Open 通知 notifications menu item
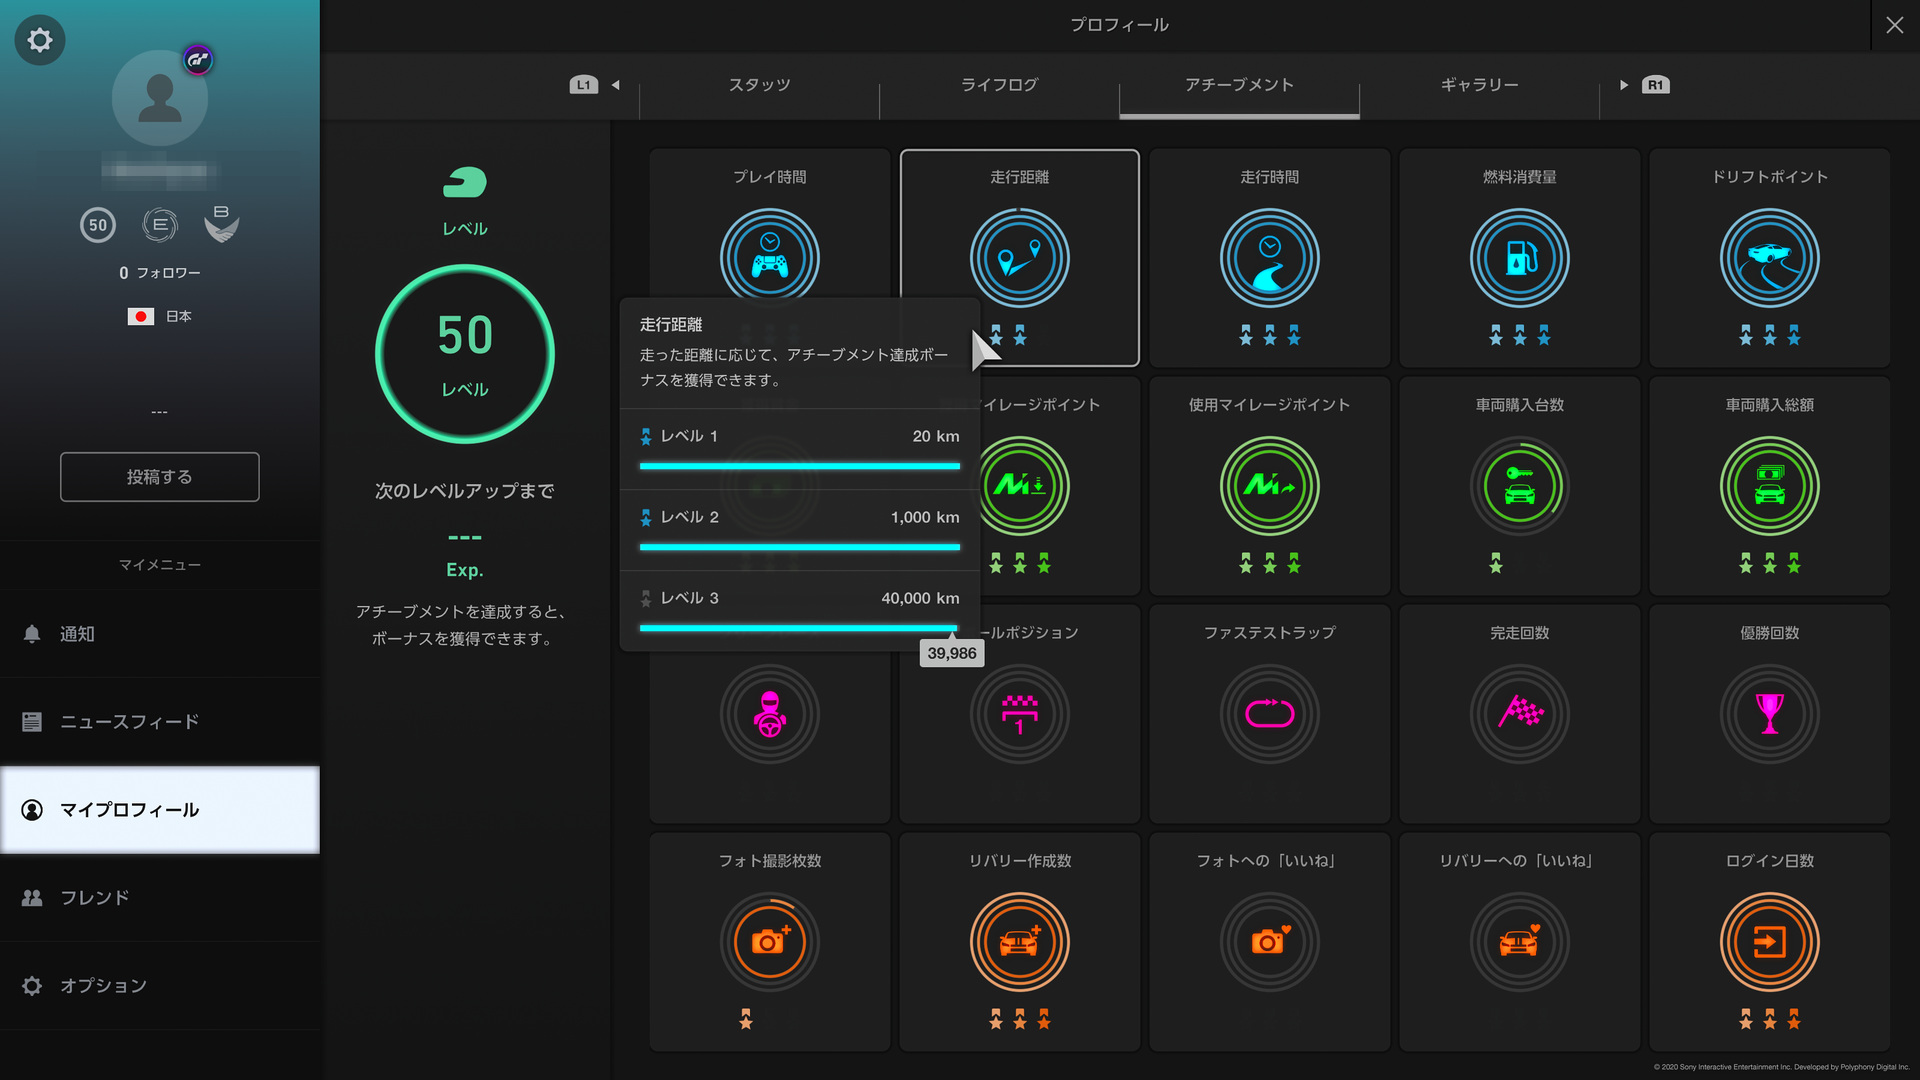Screen dimensions: 1920x1080 (160, 634)
